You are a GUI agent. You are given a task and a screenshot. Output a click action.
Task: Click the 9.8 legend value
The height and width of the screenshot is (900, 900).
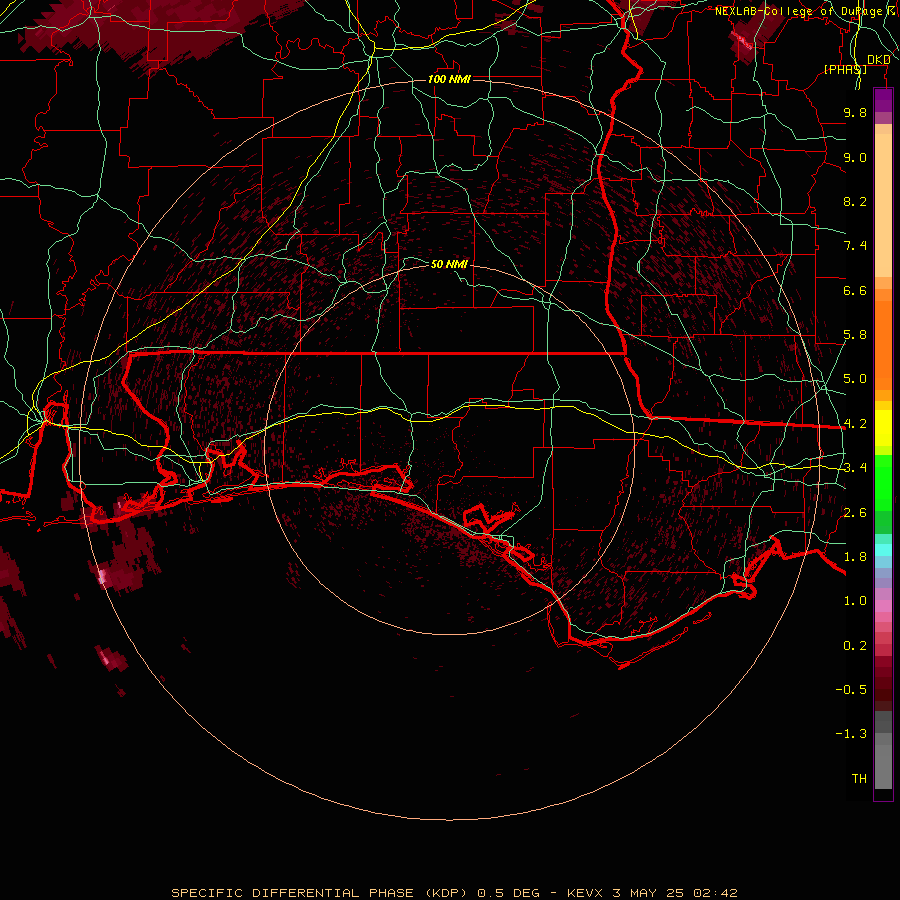pos(855,112)
